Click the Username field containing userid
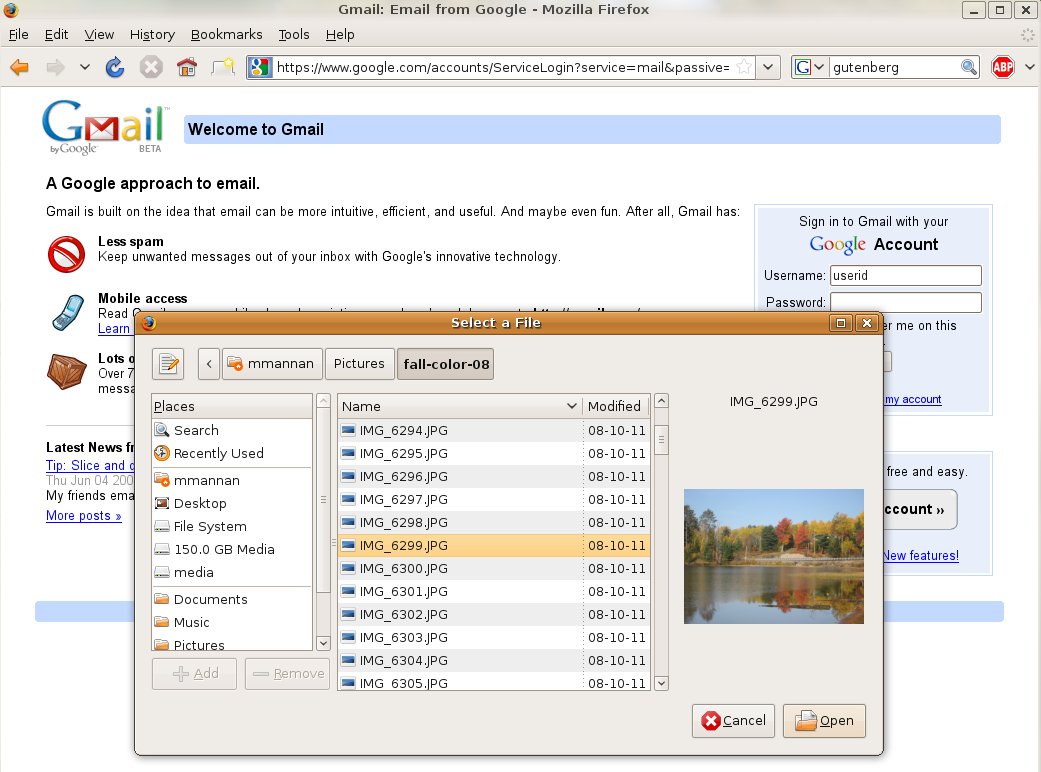 906,275
